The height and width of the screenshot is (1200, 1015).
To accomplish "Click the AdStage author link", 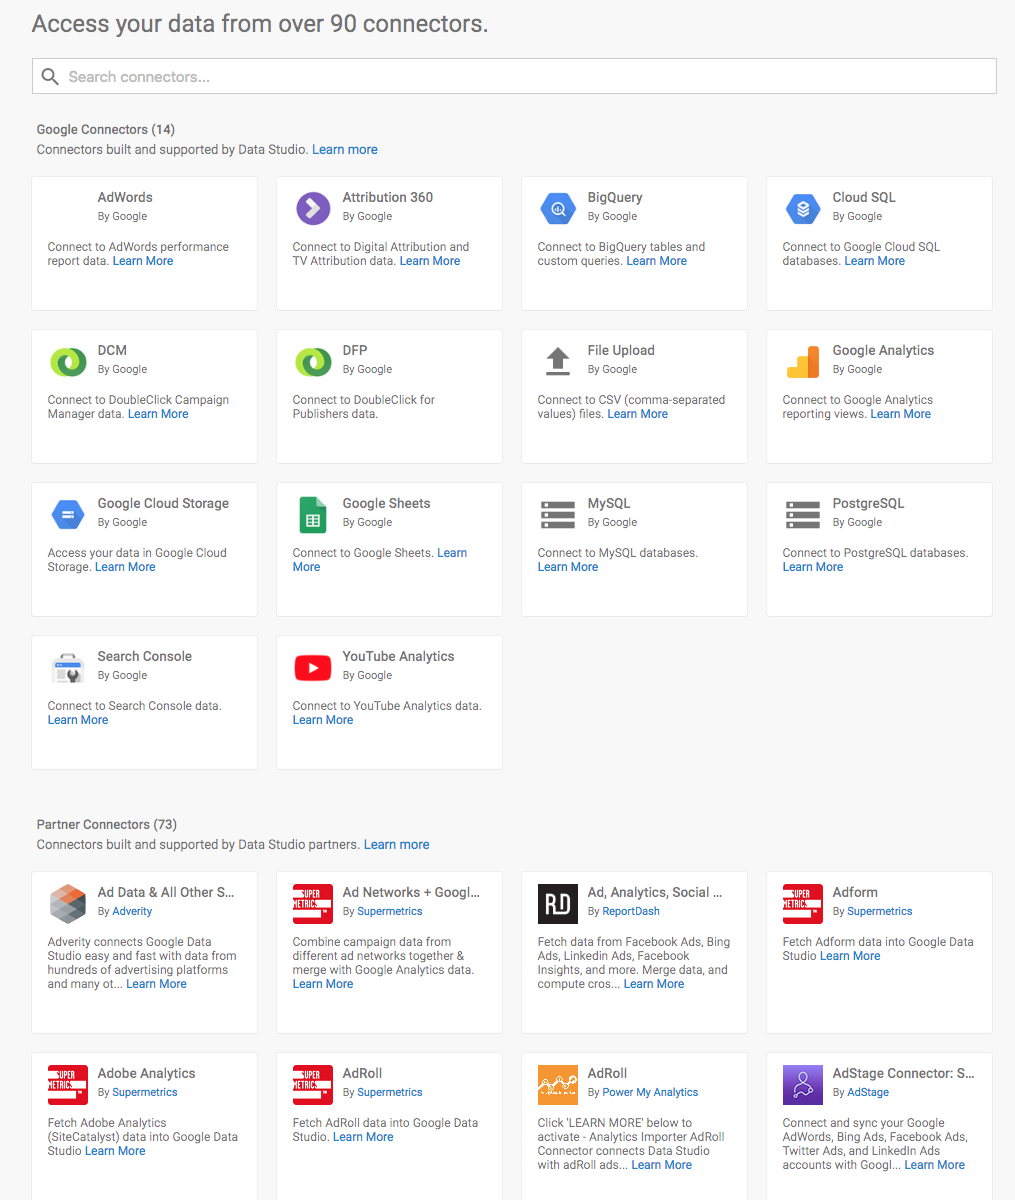I will (868, 1092).
